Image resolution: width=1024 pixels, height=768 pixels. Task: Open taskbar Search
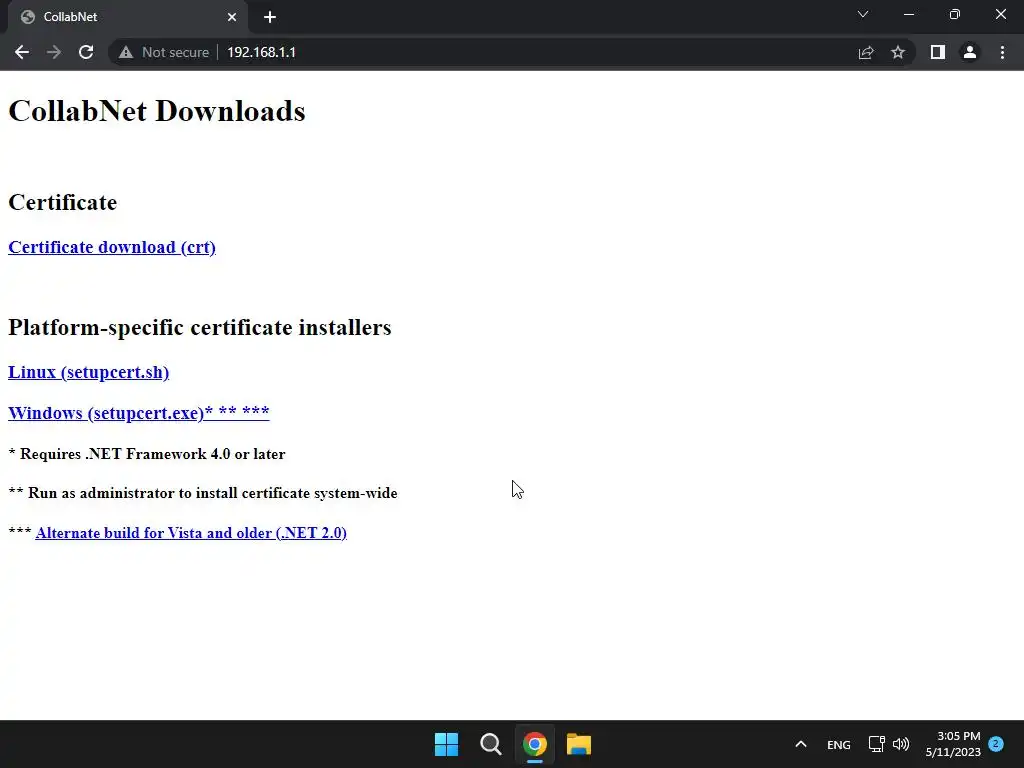tap(490, 744)
